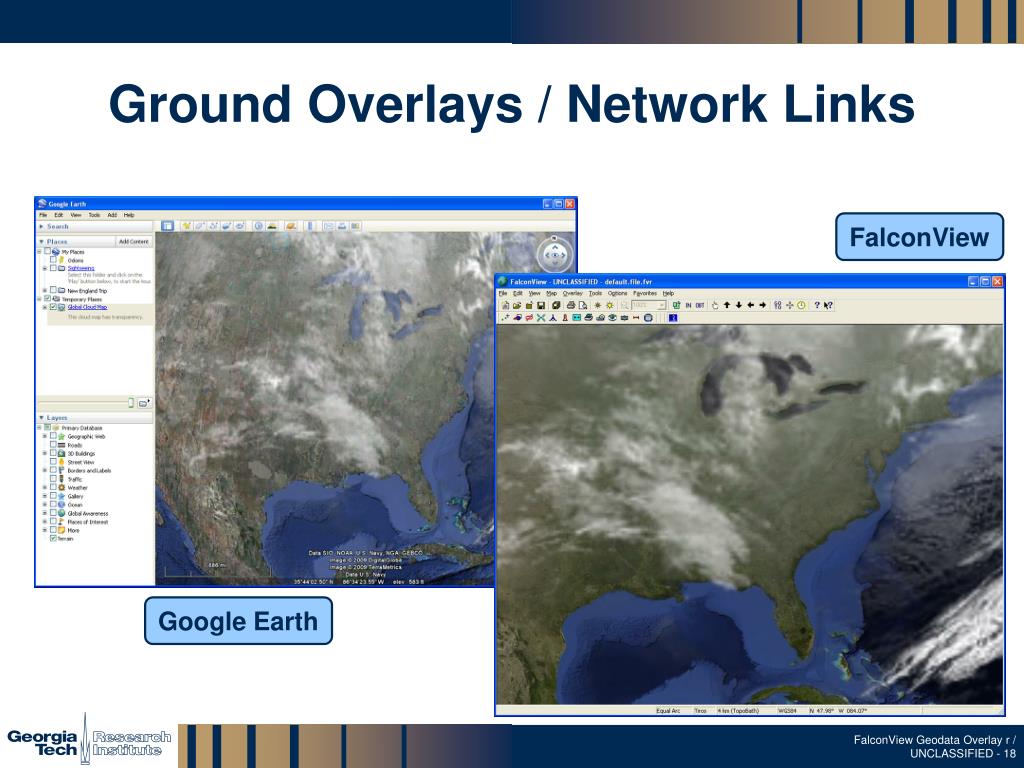1024x768 pixels.
Task: Expand the Geographic Web layer node
Action: [x=44, y=436]
